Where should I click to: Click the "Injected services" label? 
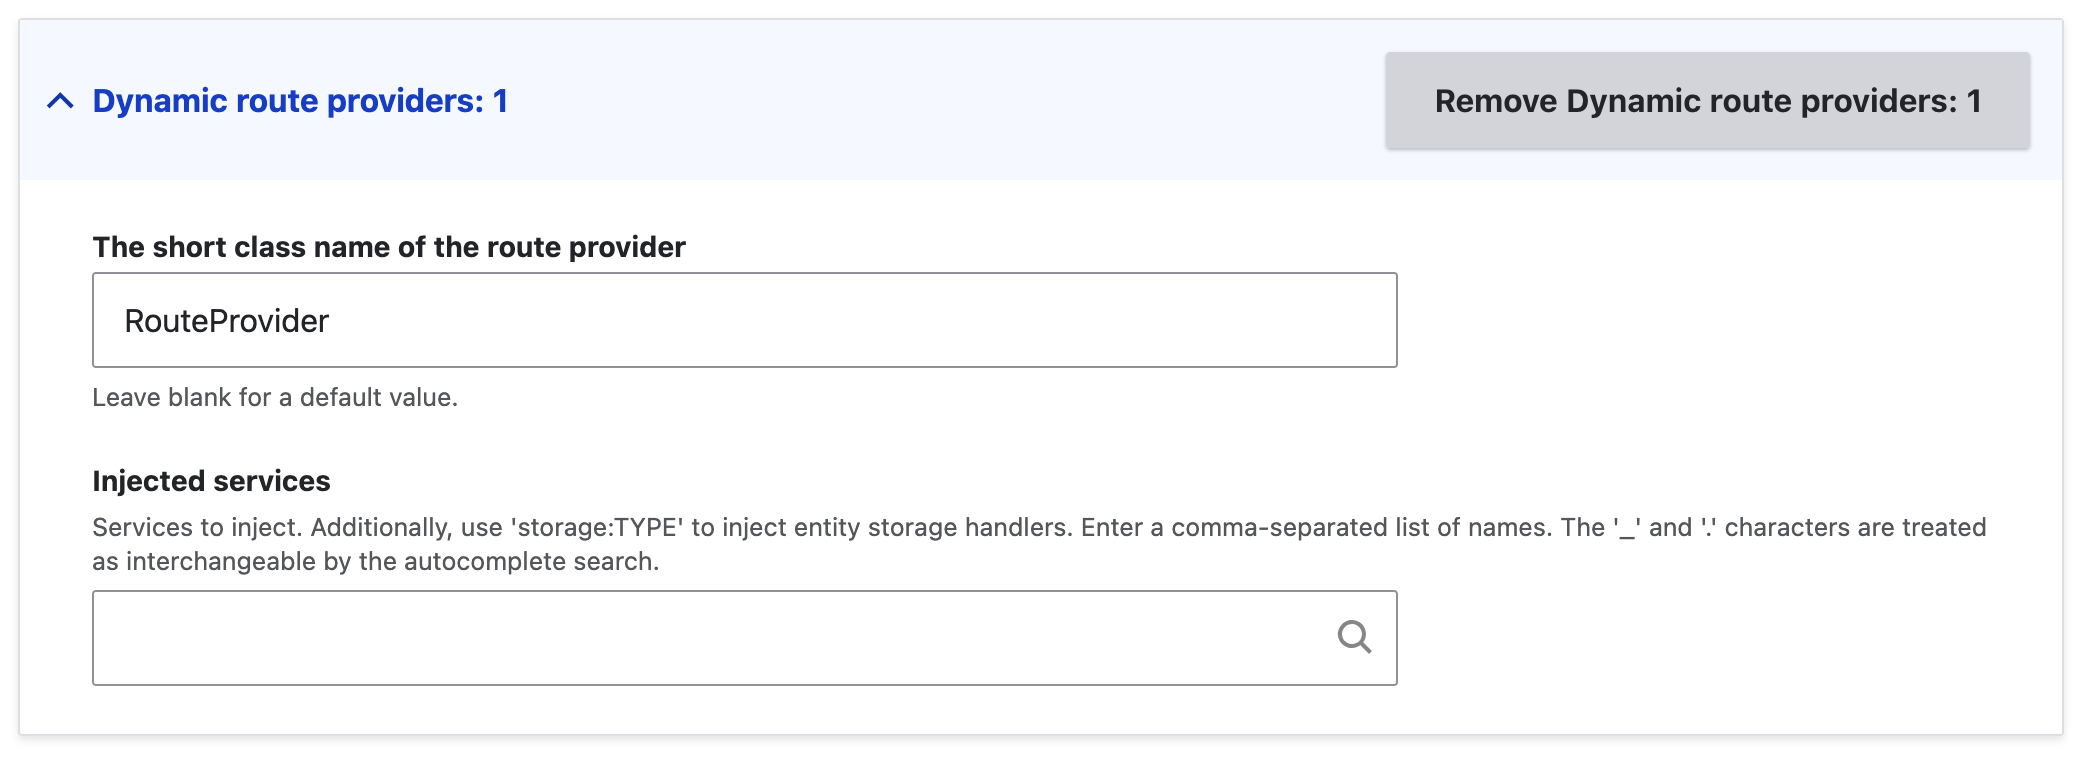point(211,481)
